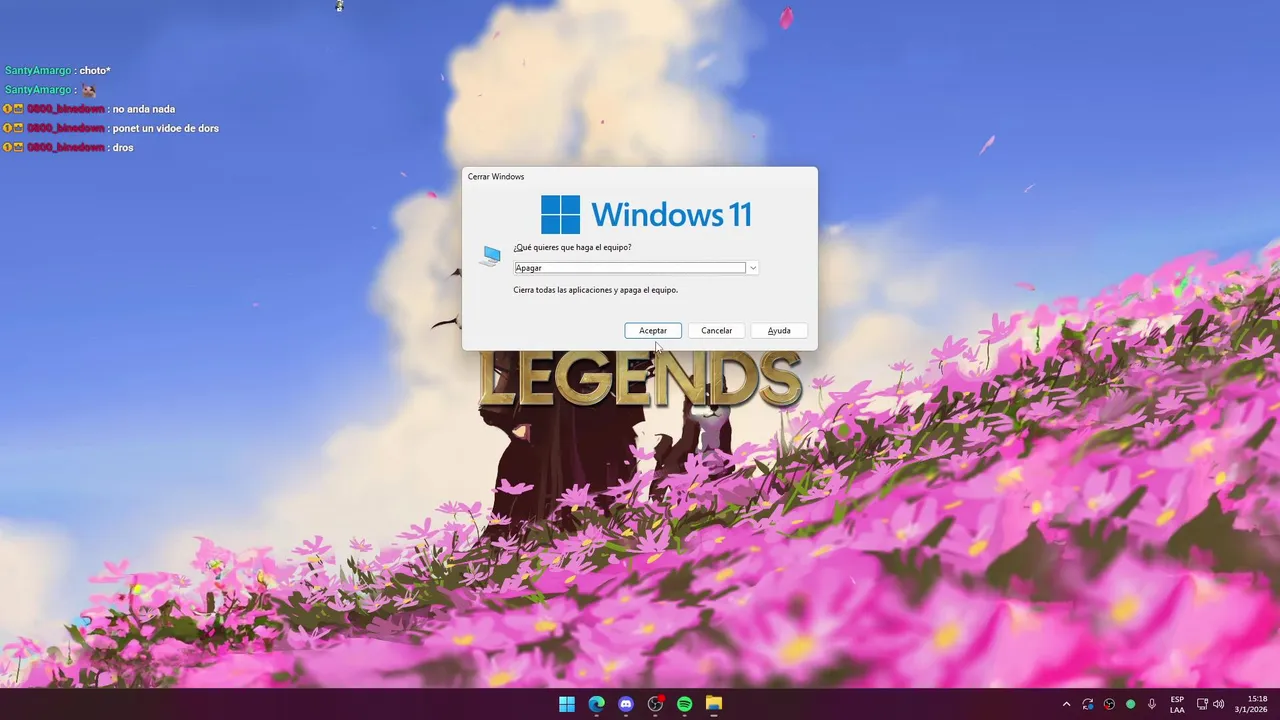Open the Windows Start menu

click(567, 704)
